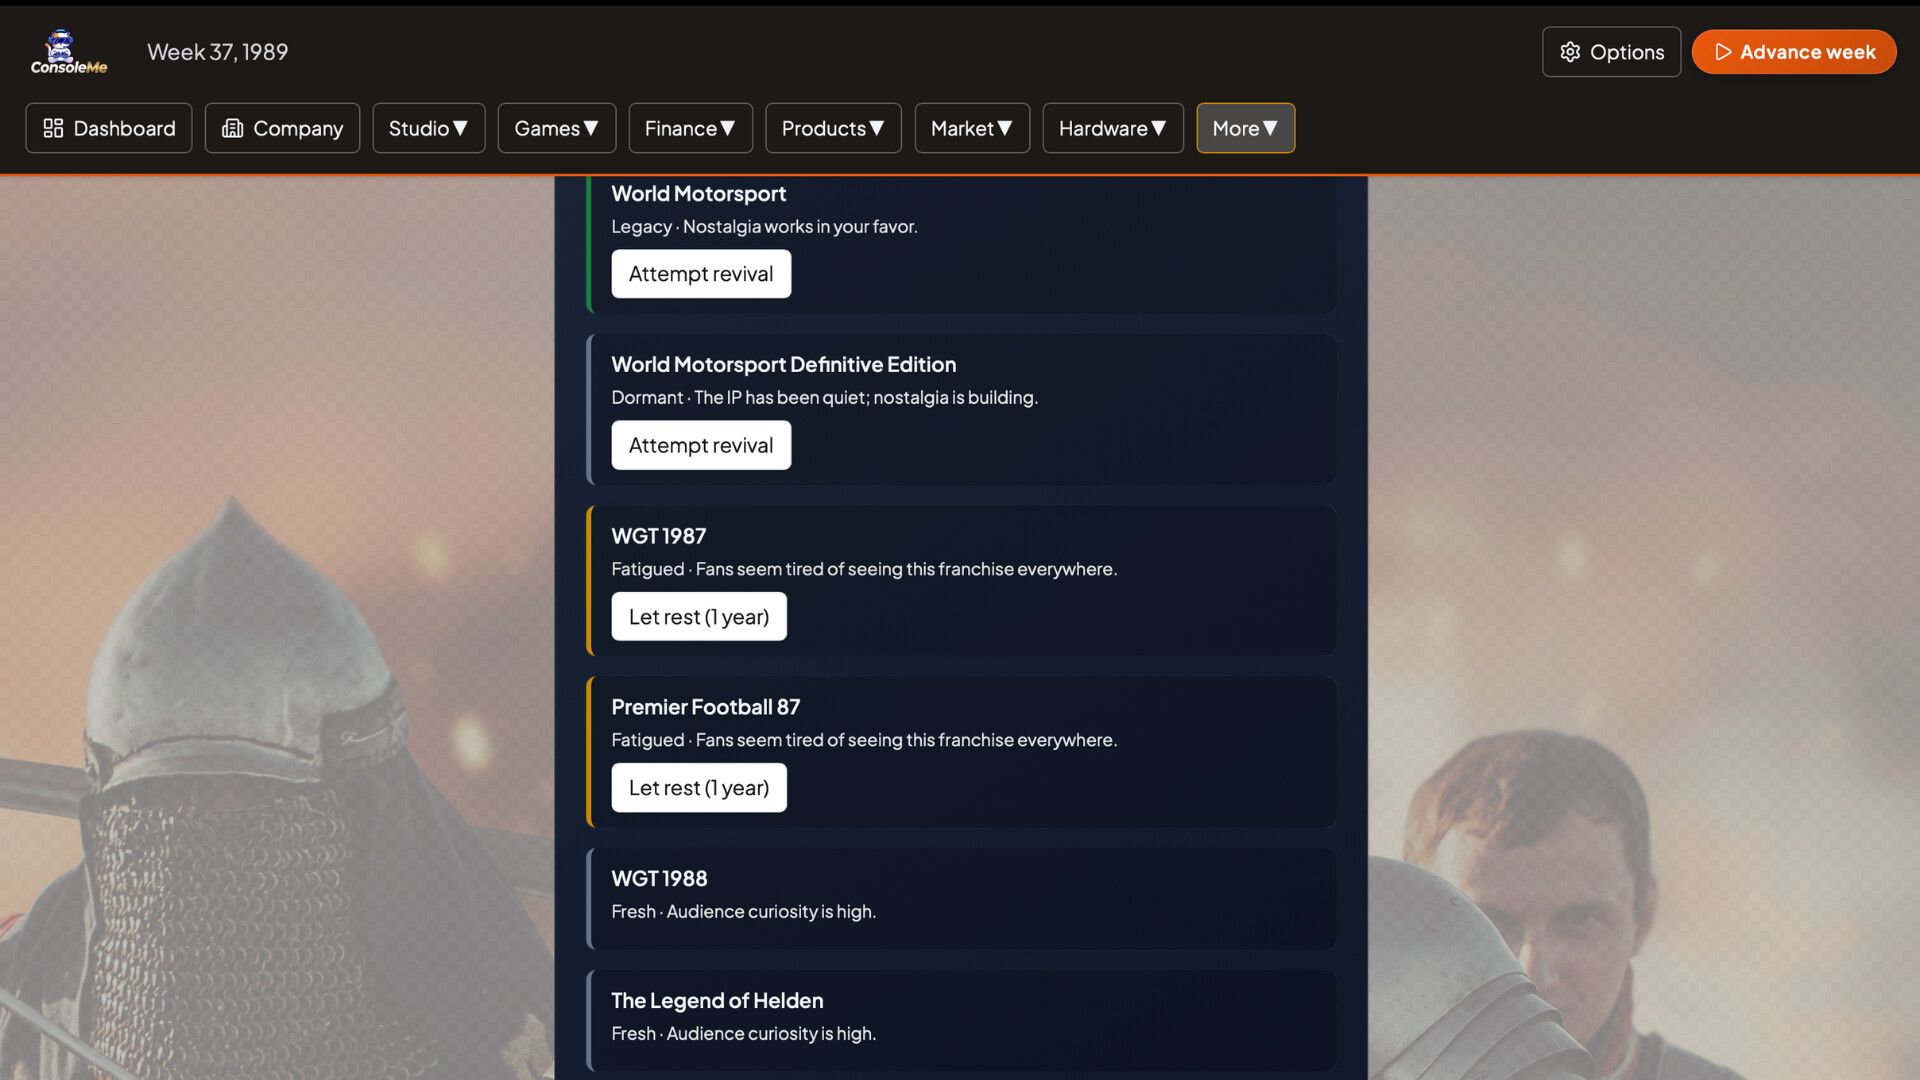Image resolution: width=1920 pixels, height=1080 pixels.
Task: Open the Products dropdown
Action: pyautogui.click(x=833, y=128)
